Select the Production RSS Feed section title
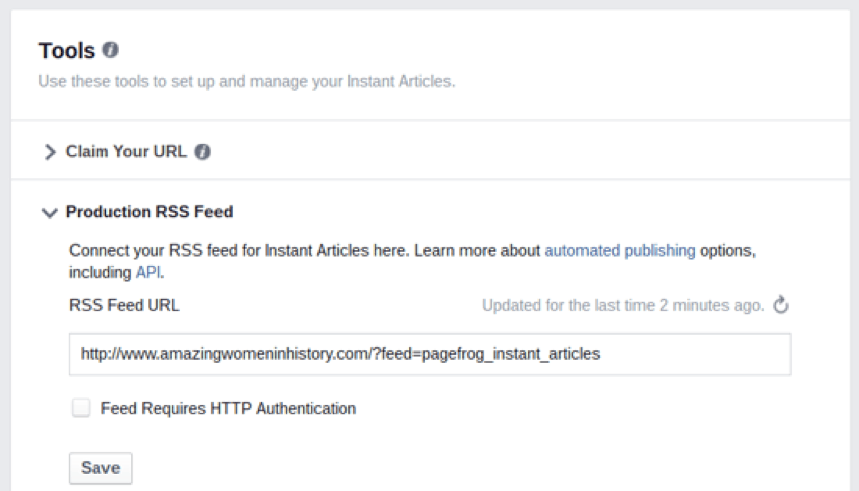Image resolution: width=859 pixels, height=491 pixels. tap(149, 212)
